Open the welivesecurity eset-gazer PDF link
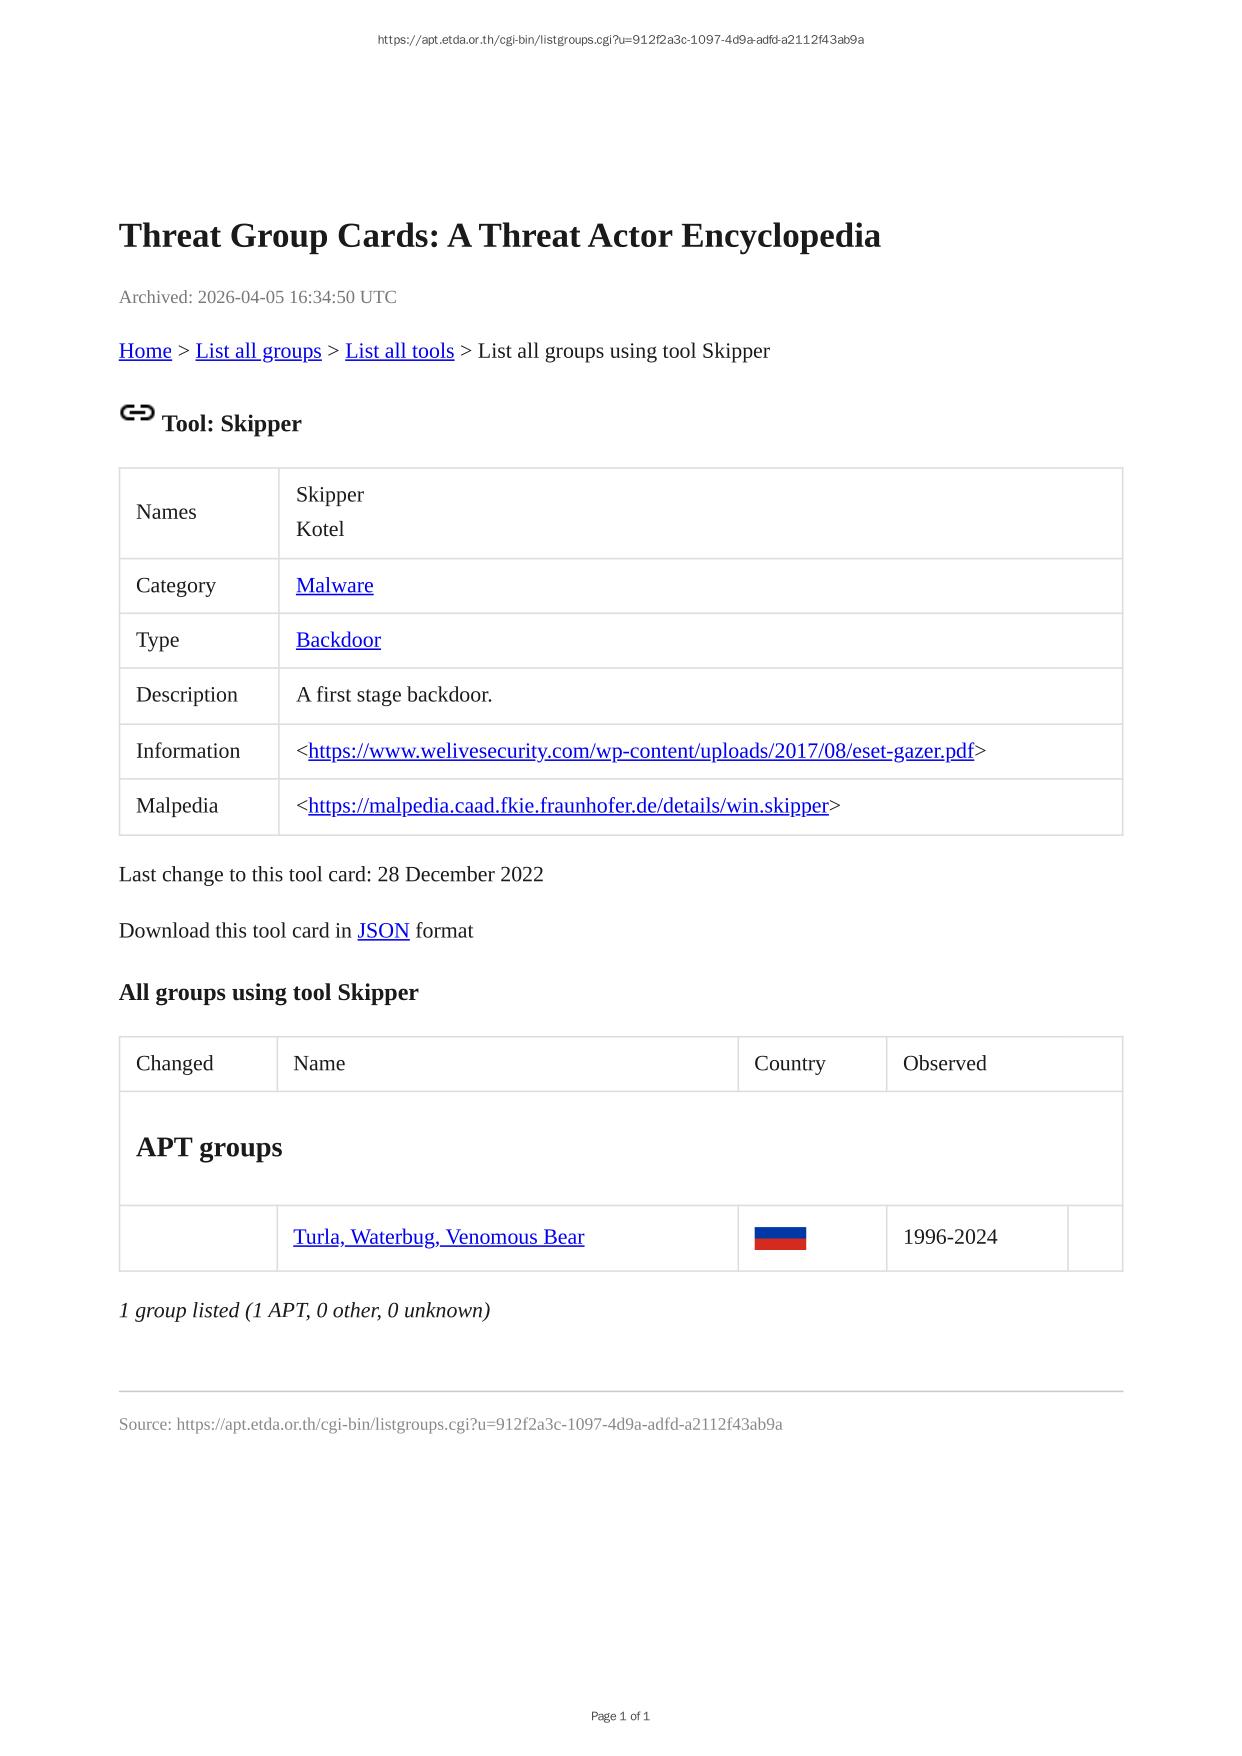This screenshot has height=1756, width=1242. pyautogui.click(x=640, y=751)
